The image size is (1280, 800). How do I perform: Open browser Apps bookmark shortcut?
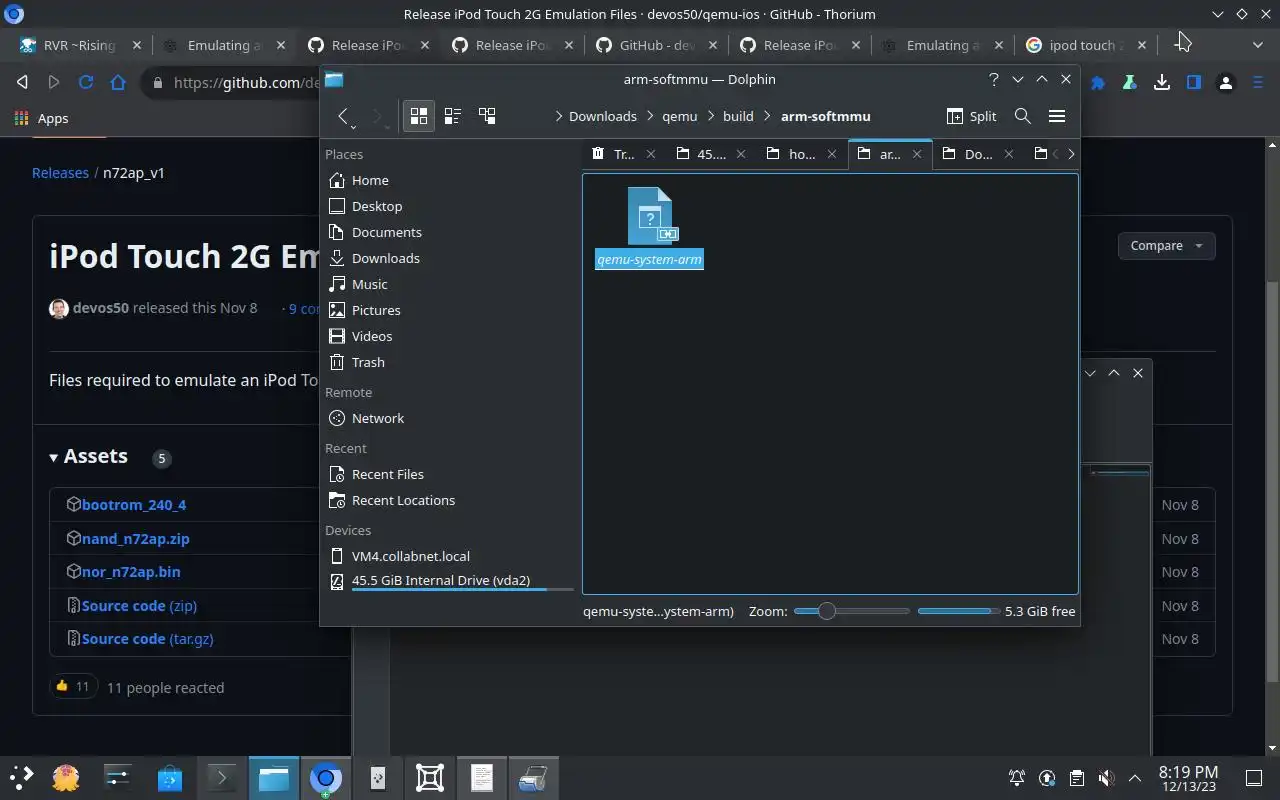[42, 118]
